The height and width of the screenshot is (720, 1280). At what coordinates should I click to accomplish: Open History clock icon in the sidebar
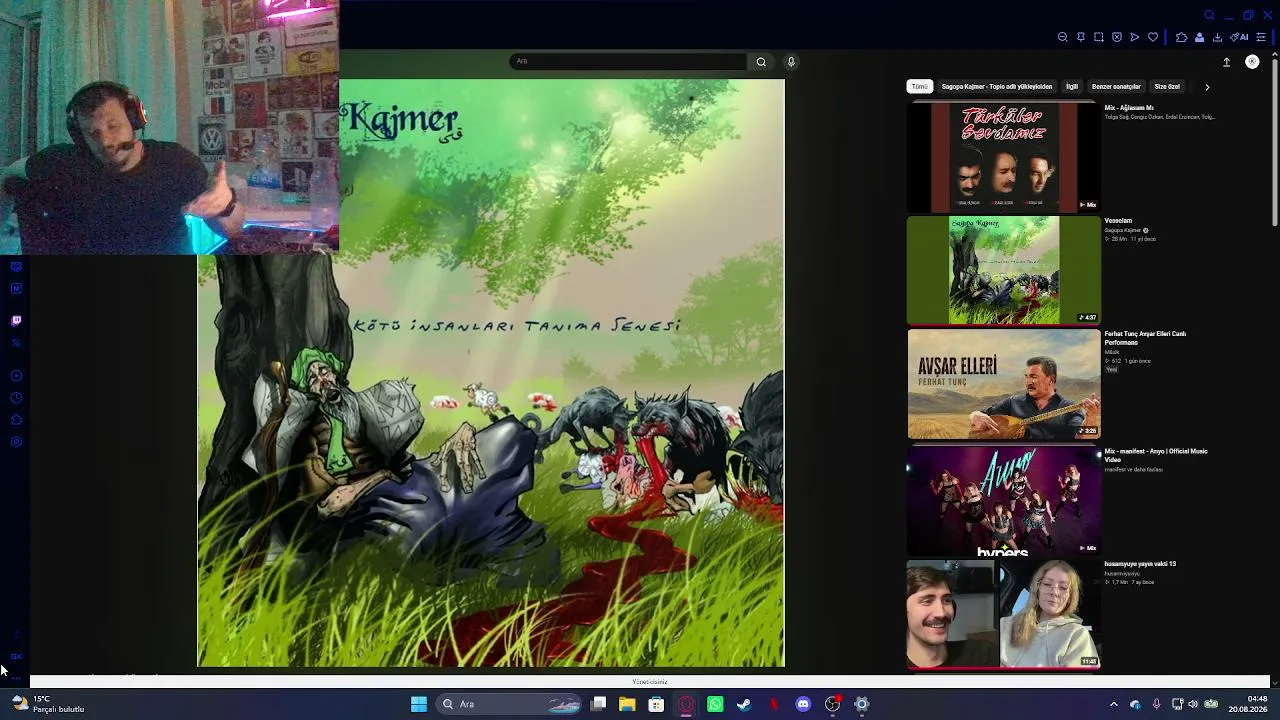point(16,398)
